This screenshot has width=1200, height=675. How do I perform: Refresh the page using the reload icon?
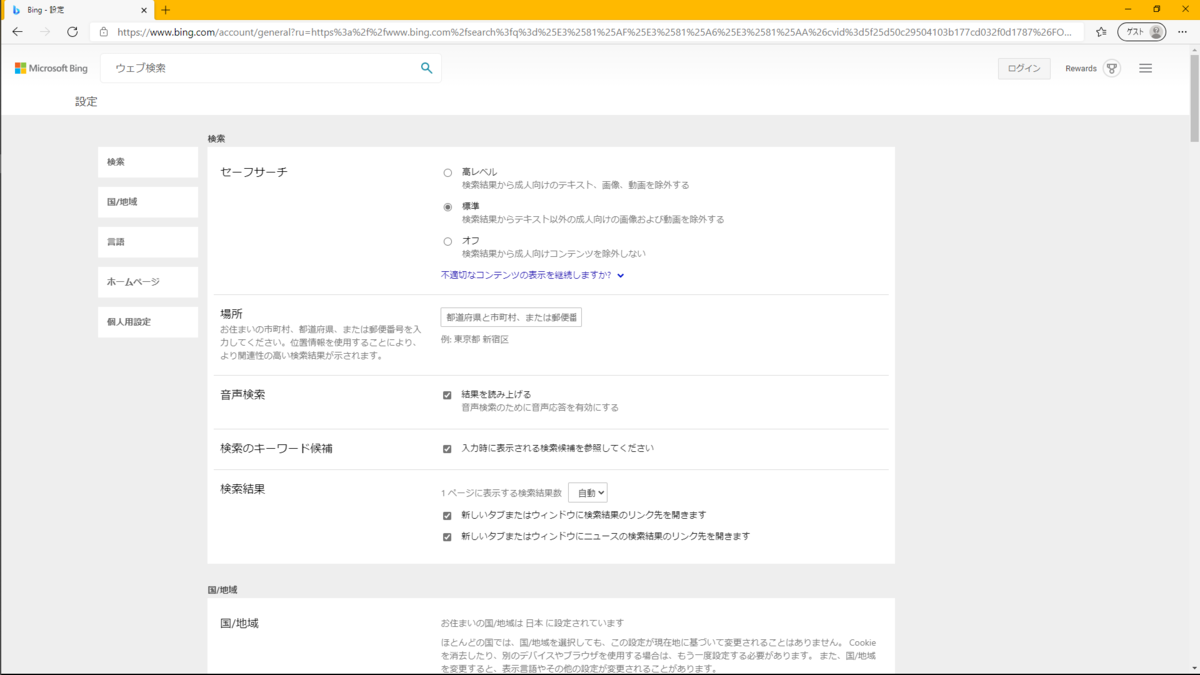[x=71, y=31]
